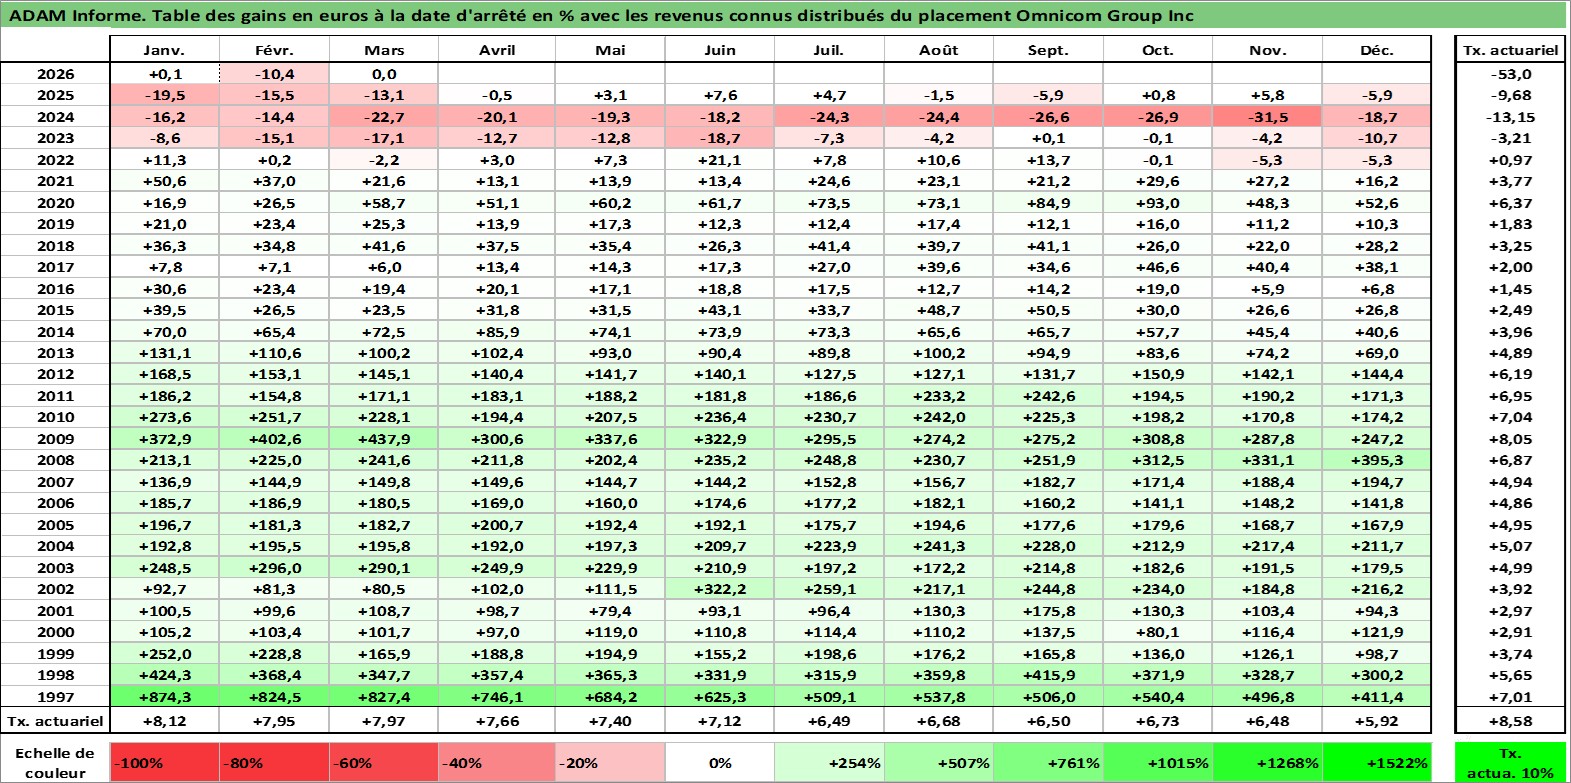Click the Tx. actuariel column header
The width and height of the screenshot is (1571, 783).
pyautogui.click(x=1510, y=50)
